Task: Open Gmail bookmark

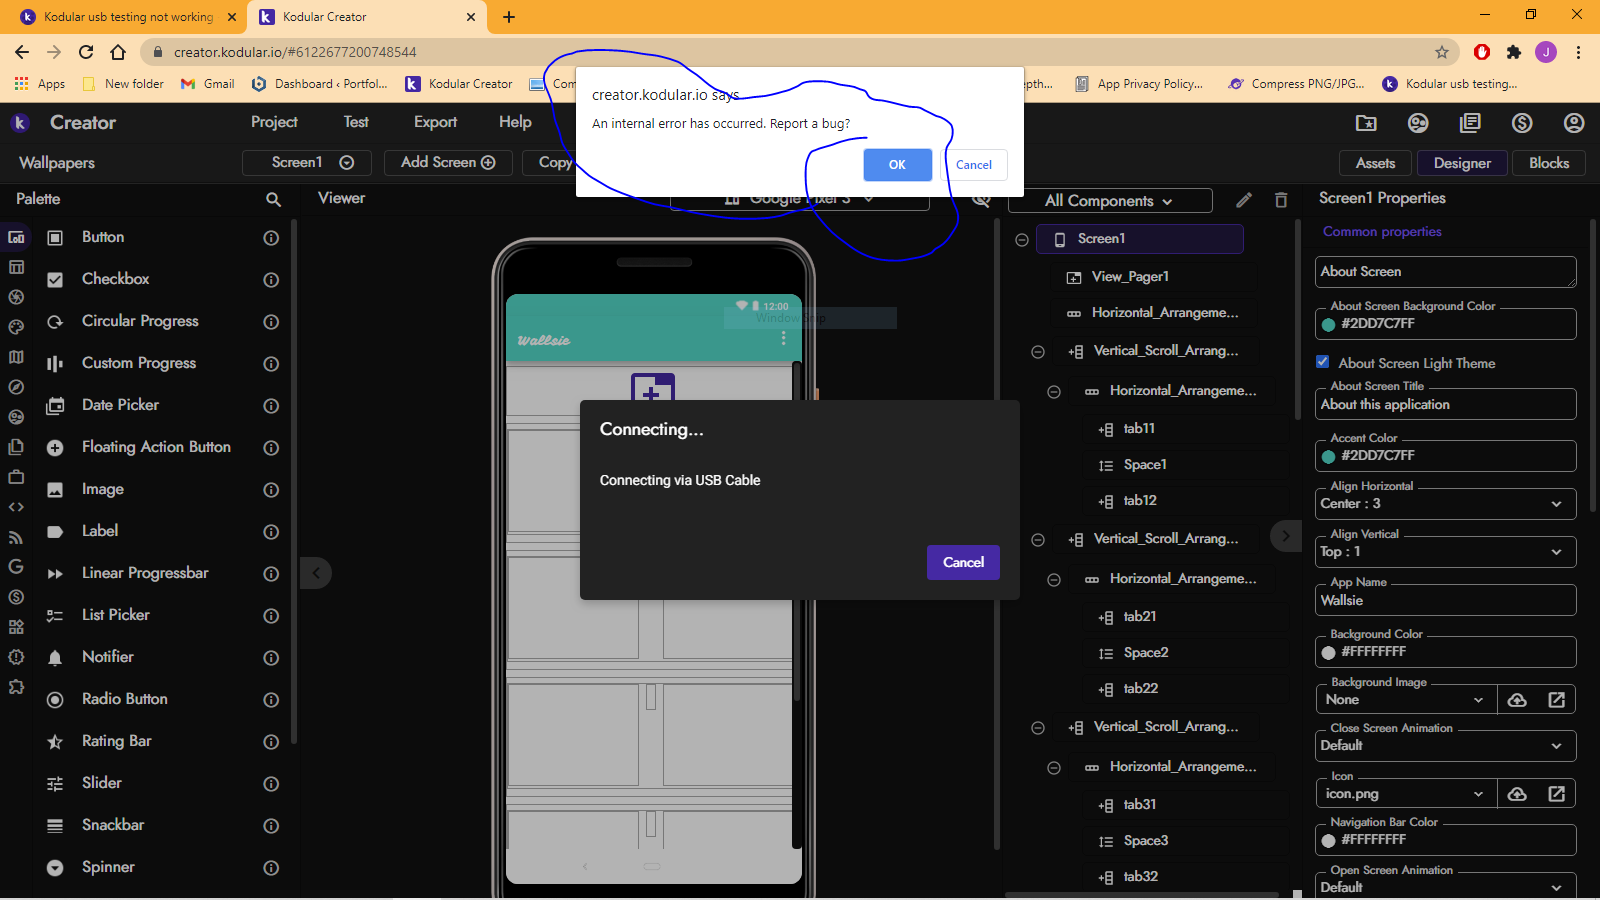Action: click(x=207, y=84)
